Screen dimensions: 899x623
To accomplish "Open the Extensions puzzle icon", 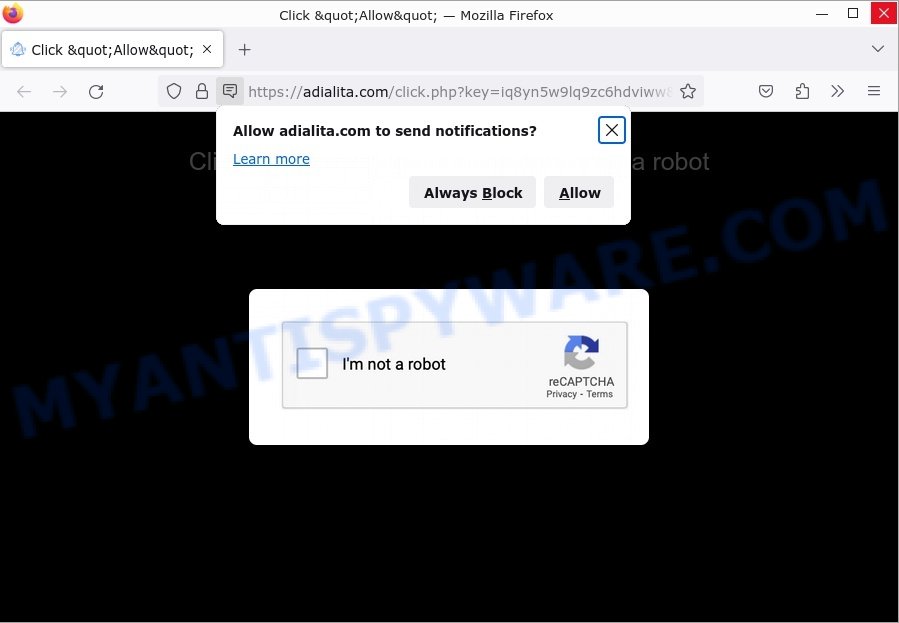I will [x=802, y=91].
